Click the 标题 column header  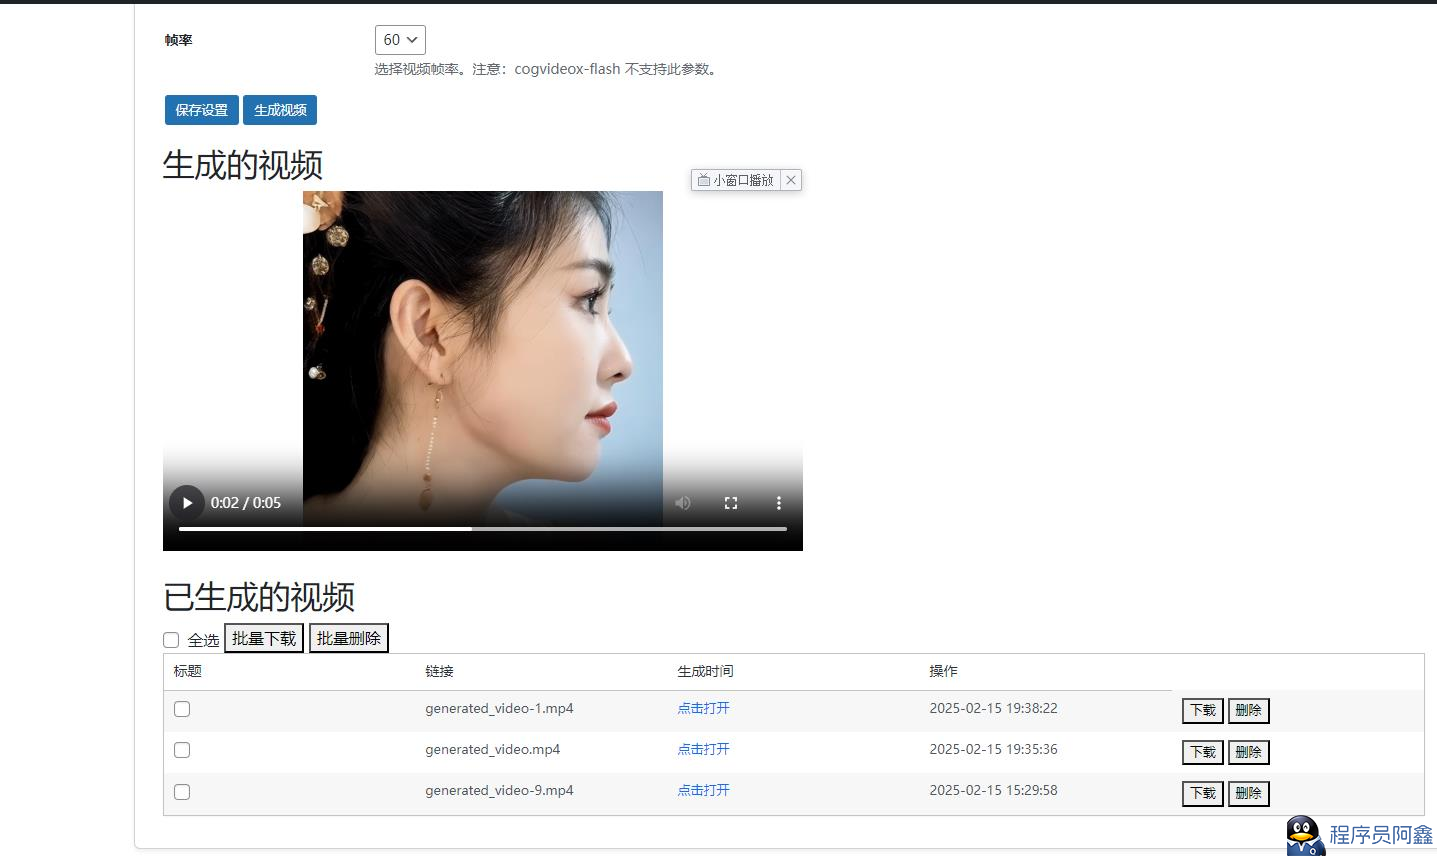(x=187, y=671)
